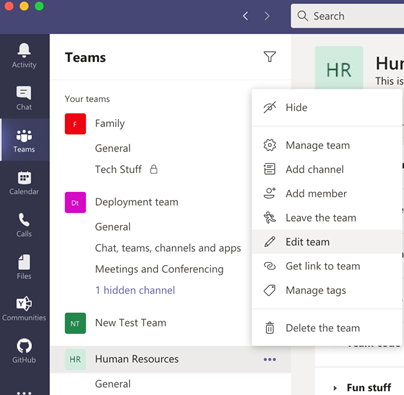Show the 1 hidden channel link
Image resolution: width=404 pixels, height=395 pixels.
tap(135, 290)
